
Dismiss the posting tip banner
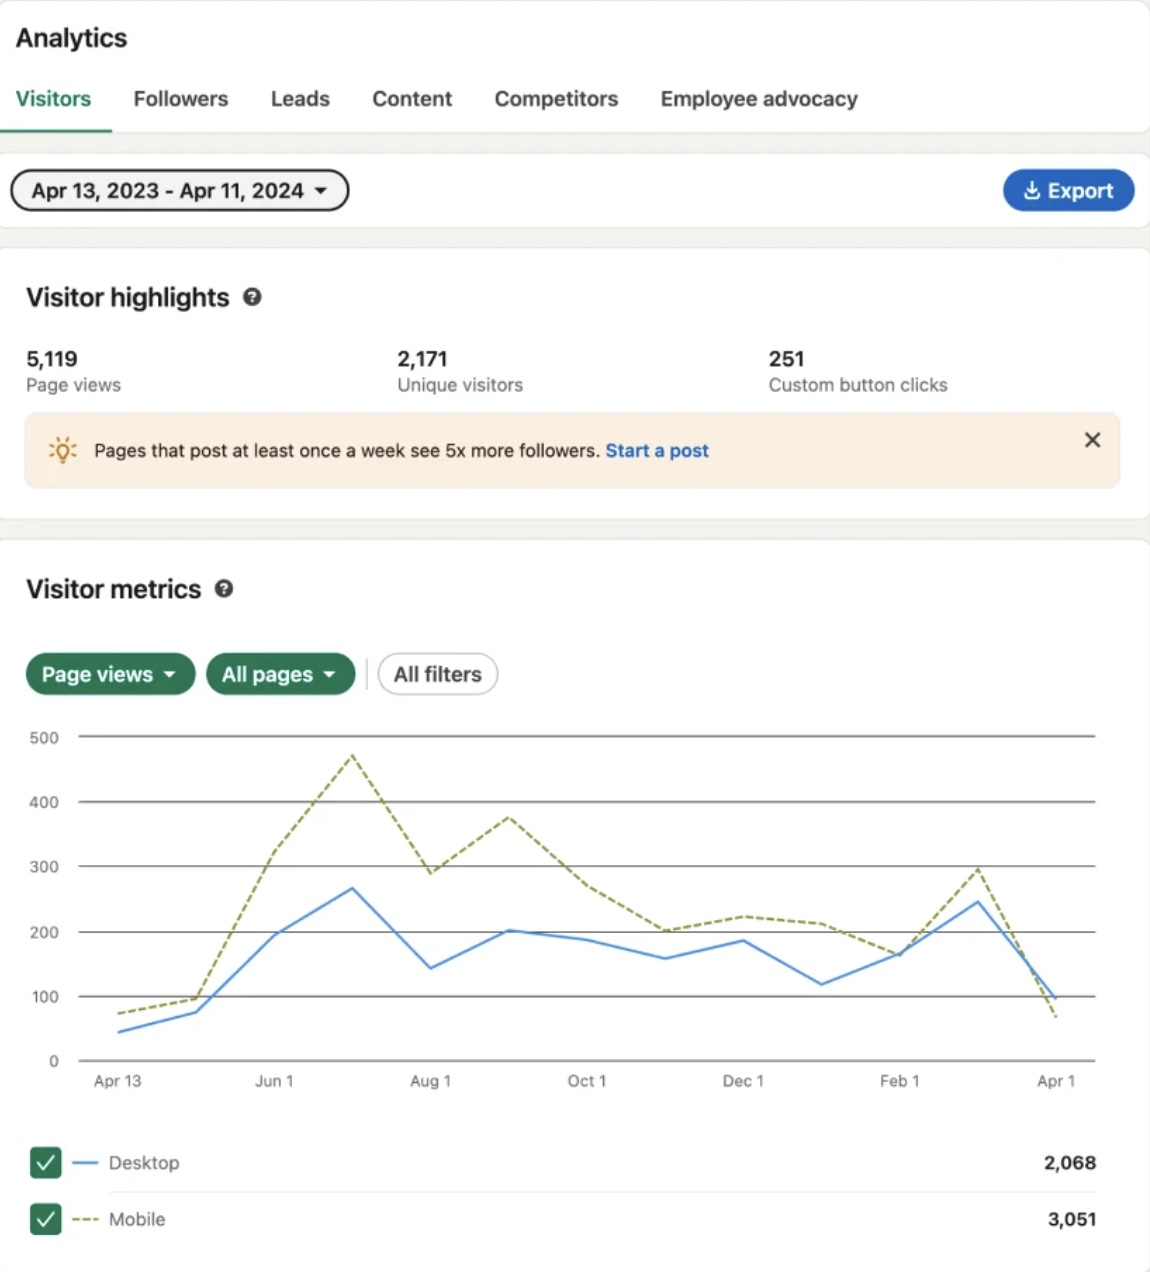[1092, 440]
